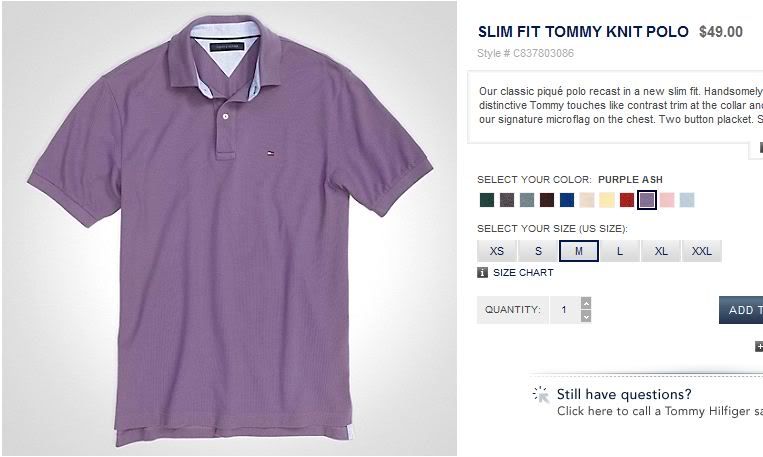The width and height of the screenshot is (763, 457).
Task: Choose size XXL
Action: pos(702,251)
